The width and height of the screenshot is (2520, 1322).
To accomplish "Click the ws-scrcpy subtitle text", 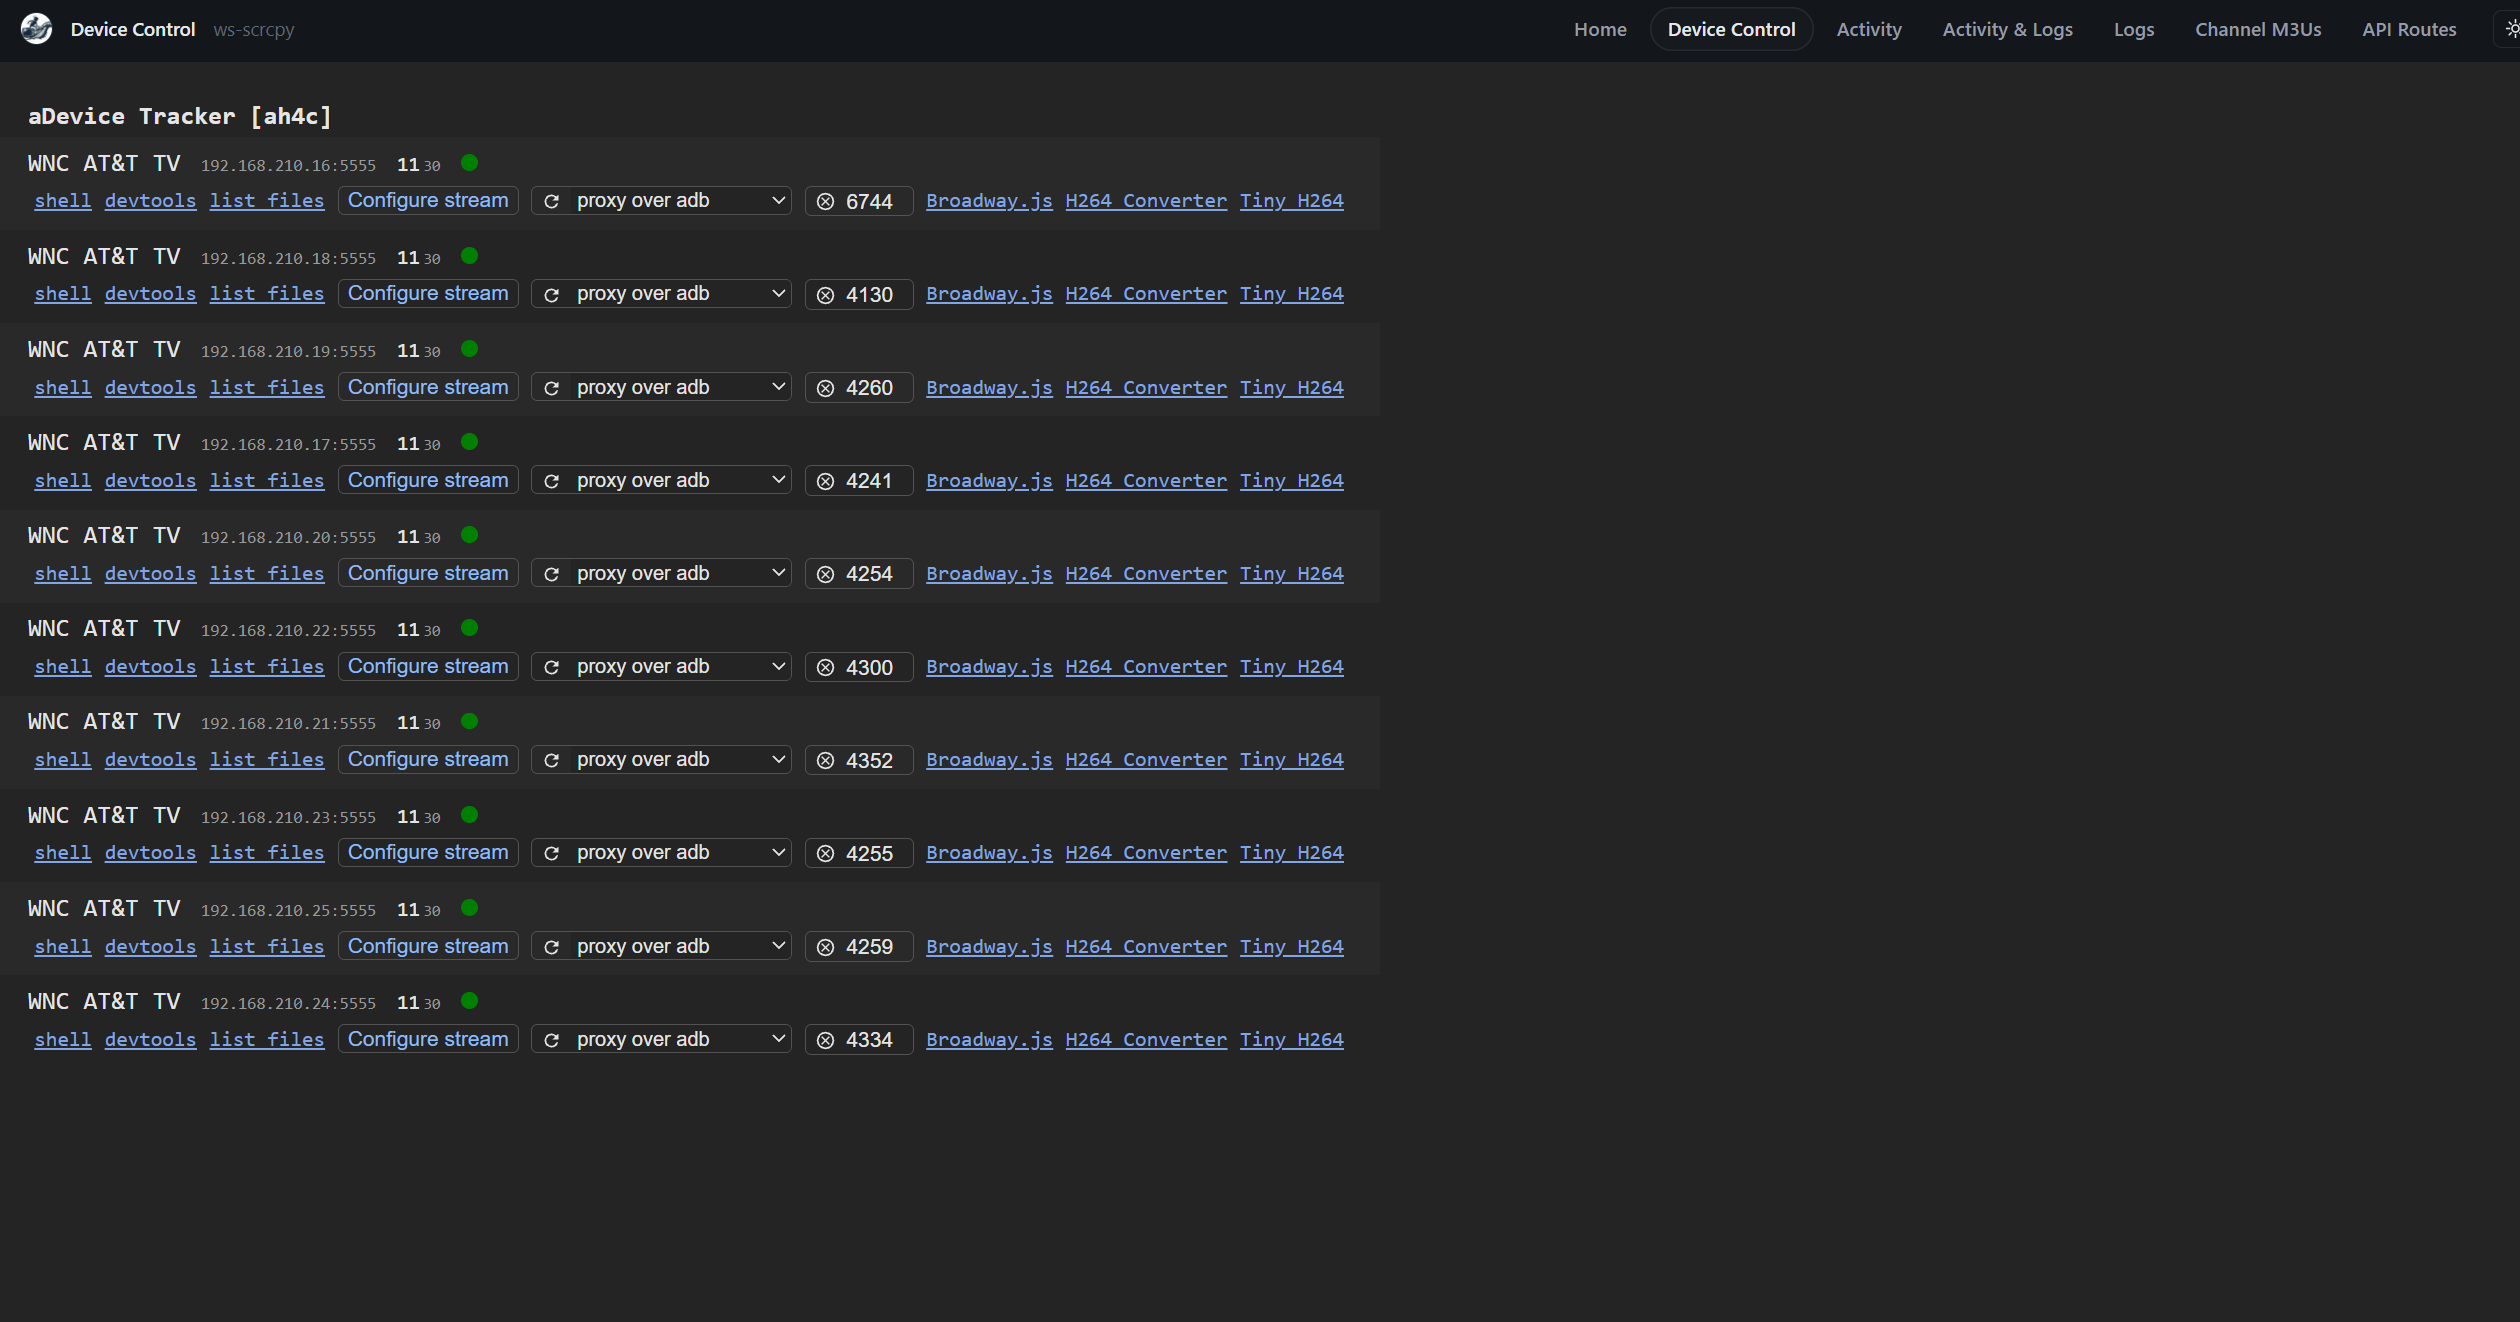I will [x=254, y=30].
